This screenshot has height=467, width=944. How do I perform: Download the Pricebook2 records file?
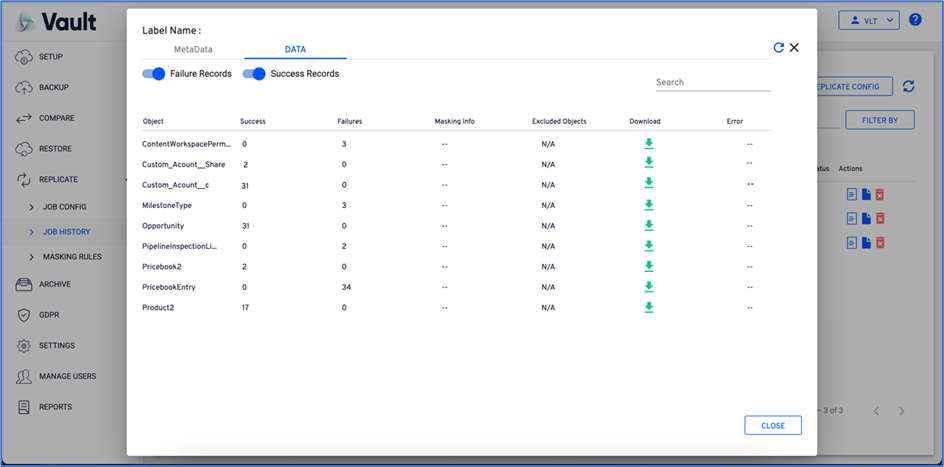point(648,266)
